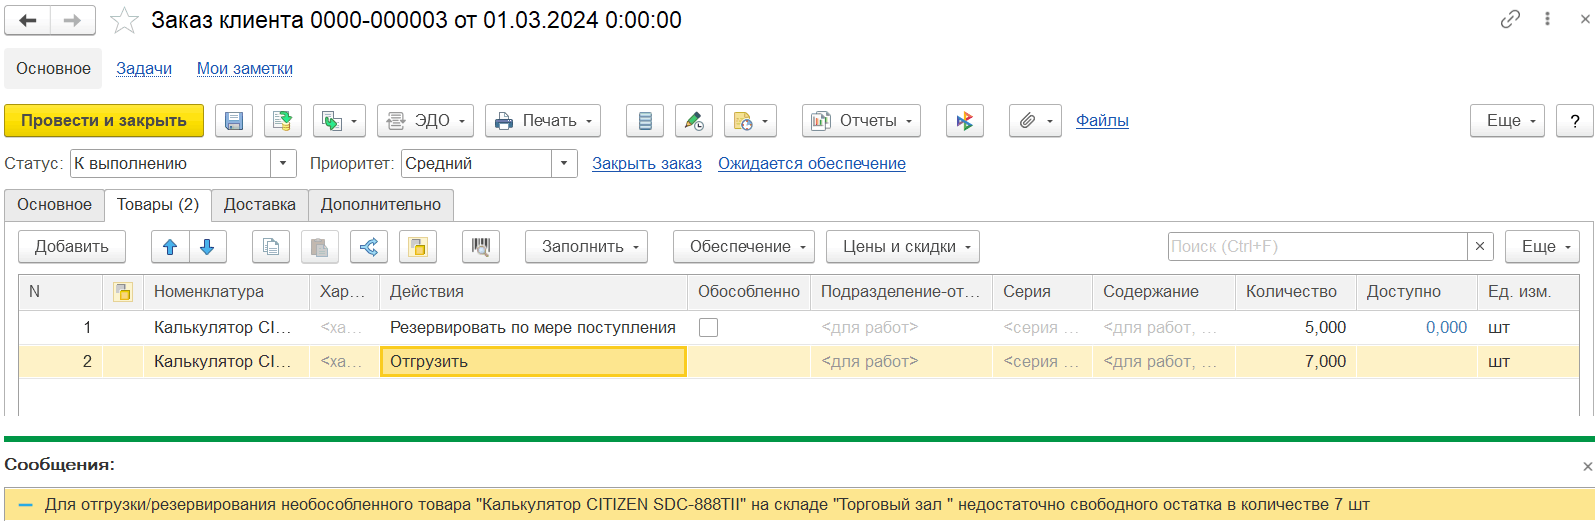Toggle Обособленно checkbox in row 1
The image size is (1595, 521).
(x=708, y=328)
